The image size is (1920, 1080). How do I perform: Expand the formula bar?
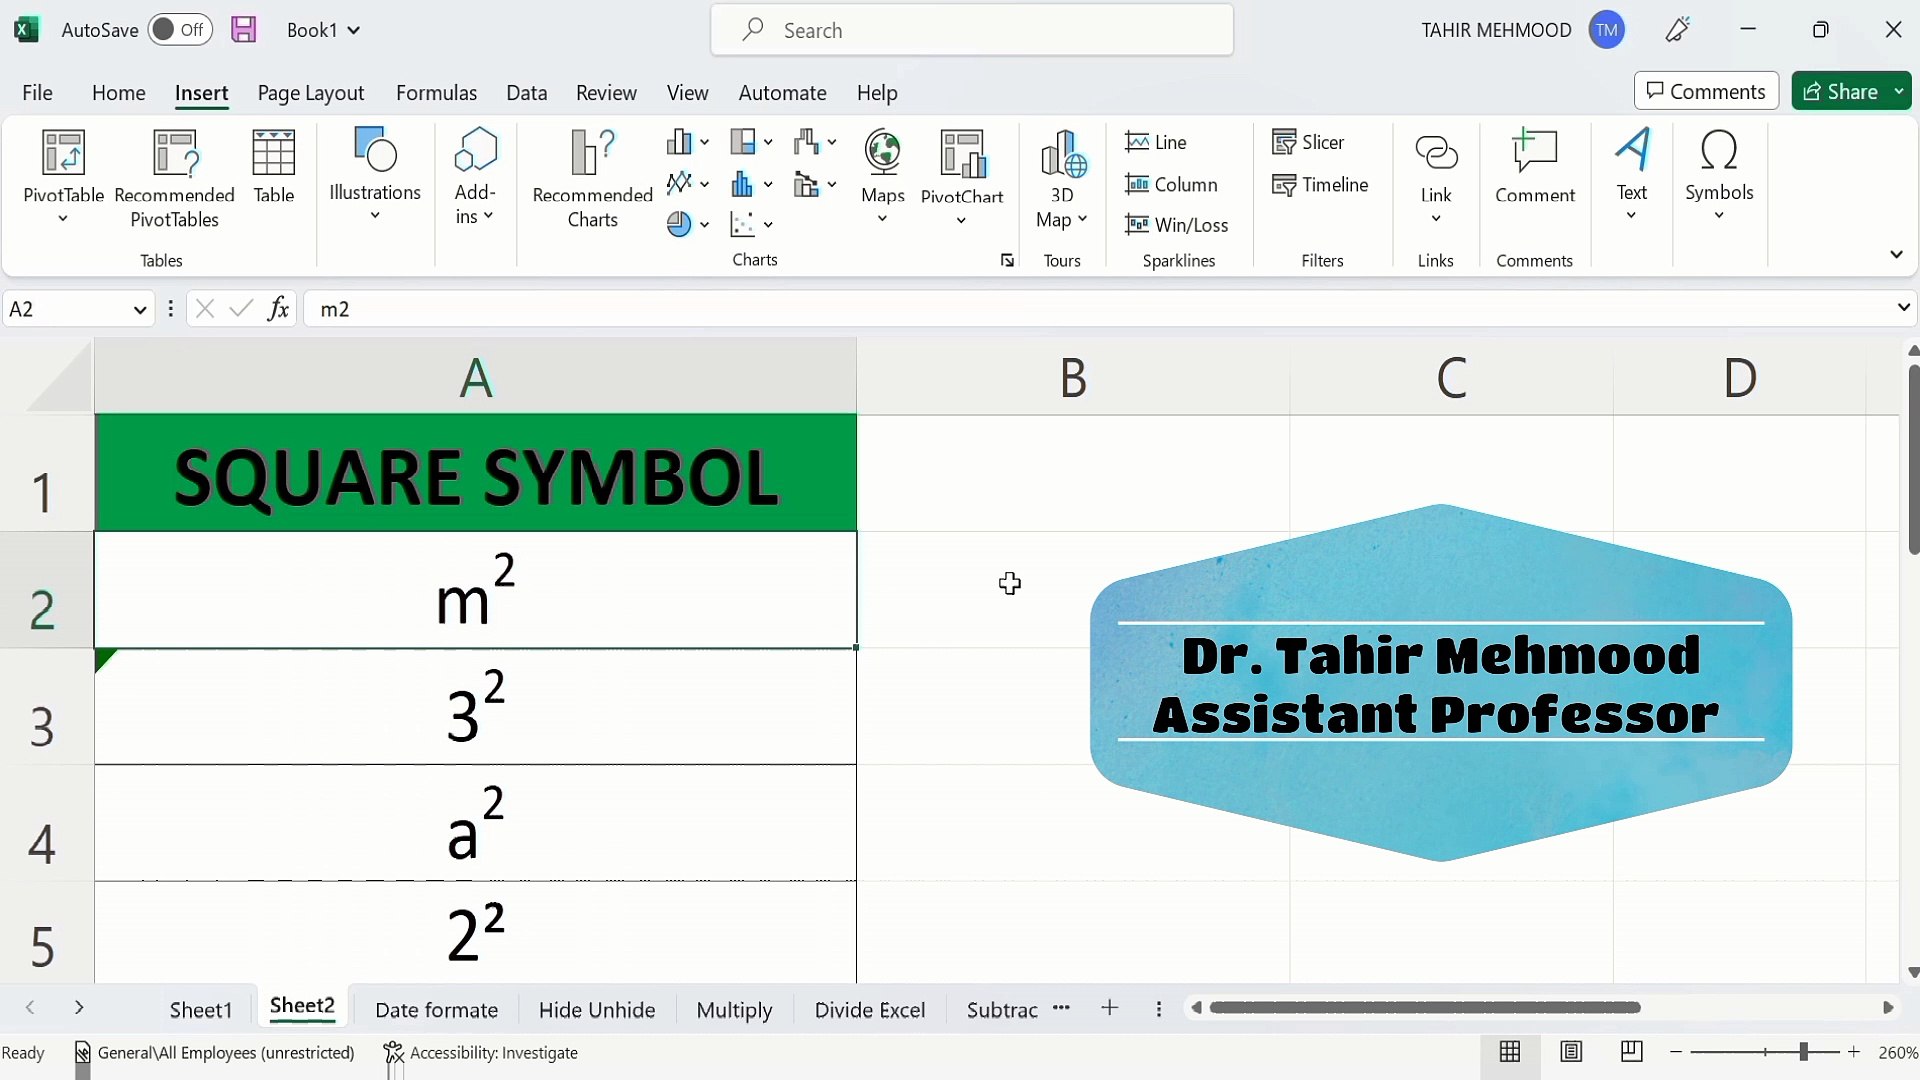click(1903, 308)
